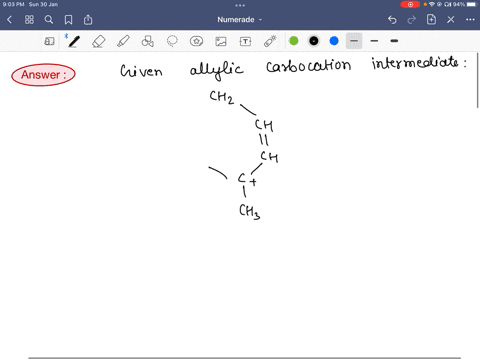Add a new page
This screenshot has width=480, height=360.
click(x=431, y=20)
